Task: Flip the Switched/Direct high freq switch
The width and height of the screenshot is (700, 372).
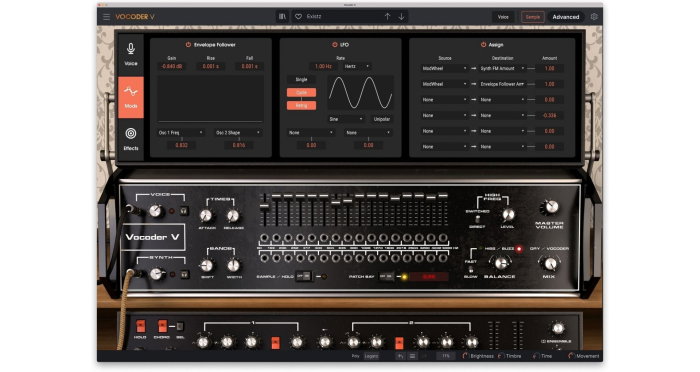Action: pos(477,219)
